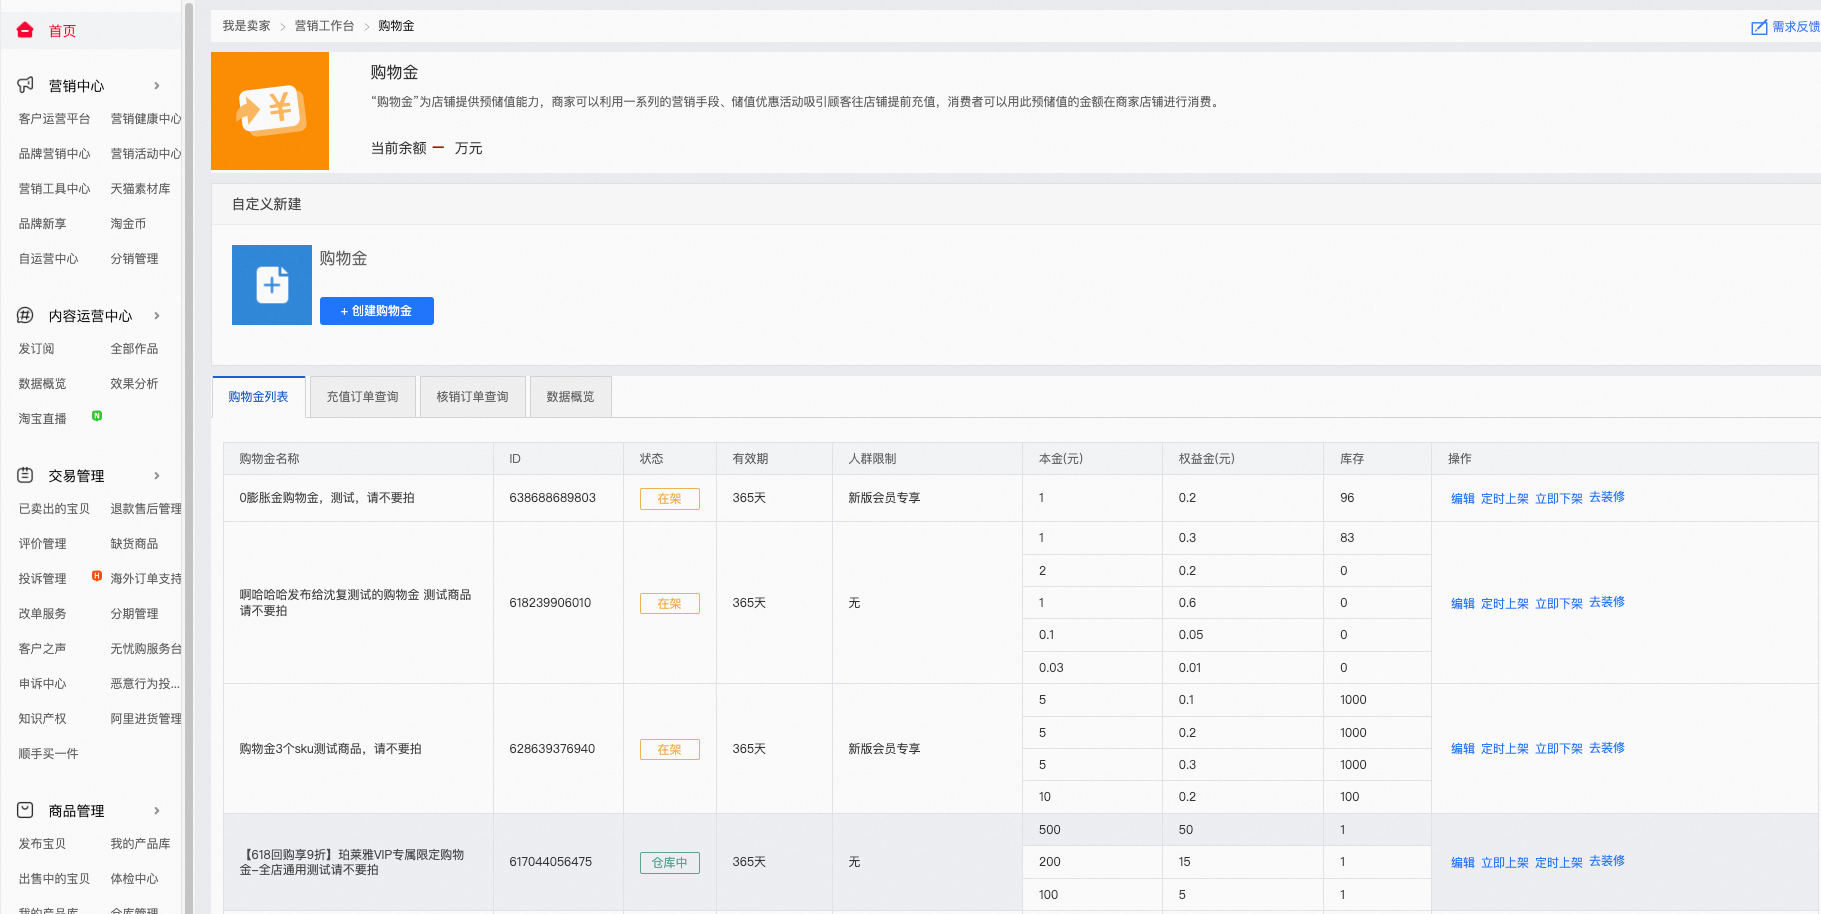
Task: Open the 数据概览 tab
Action: (570, 397)
